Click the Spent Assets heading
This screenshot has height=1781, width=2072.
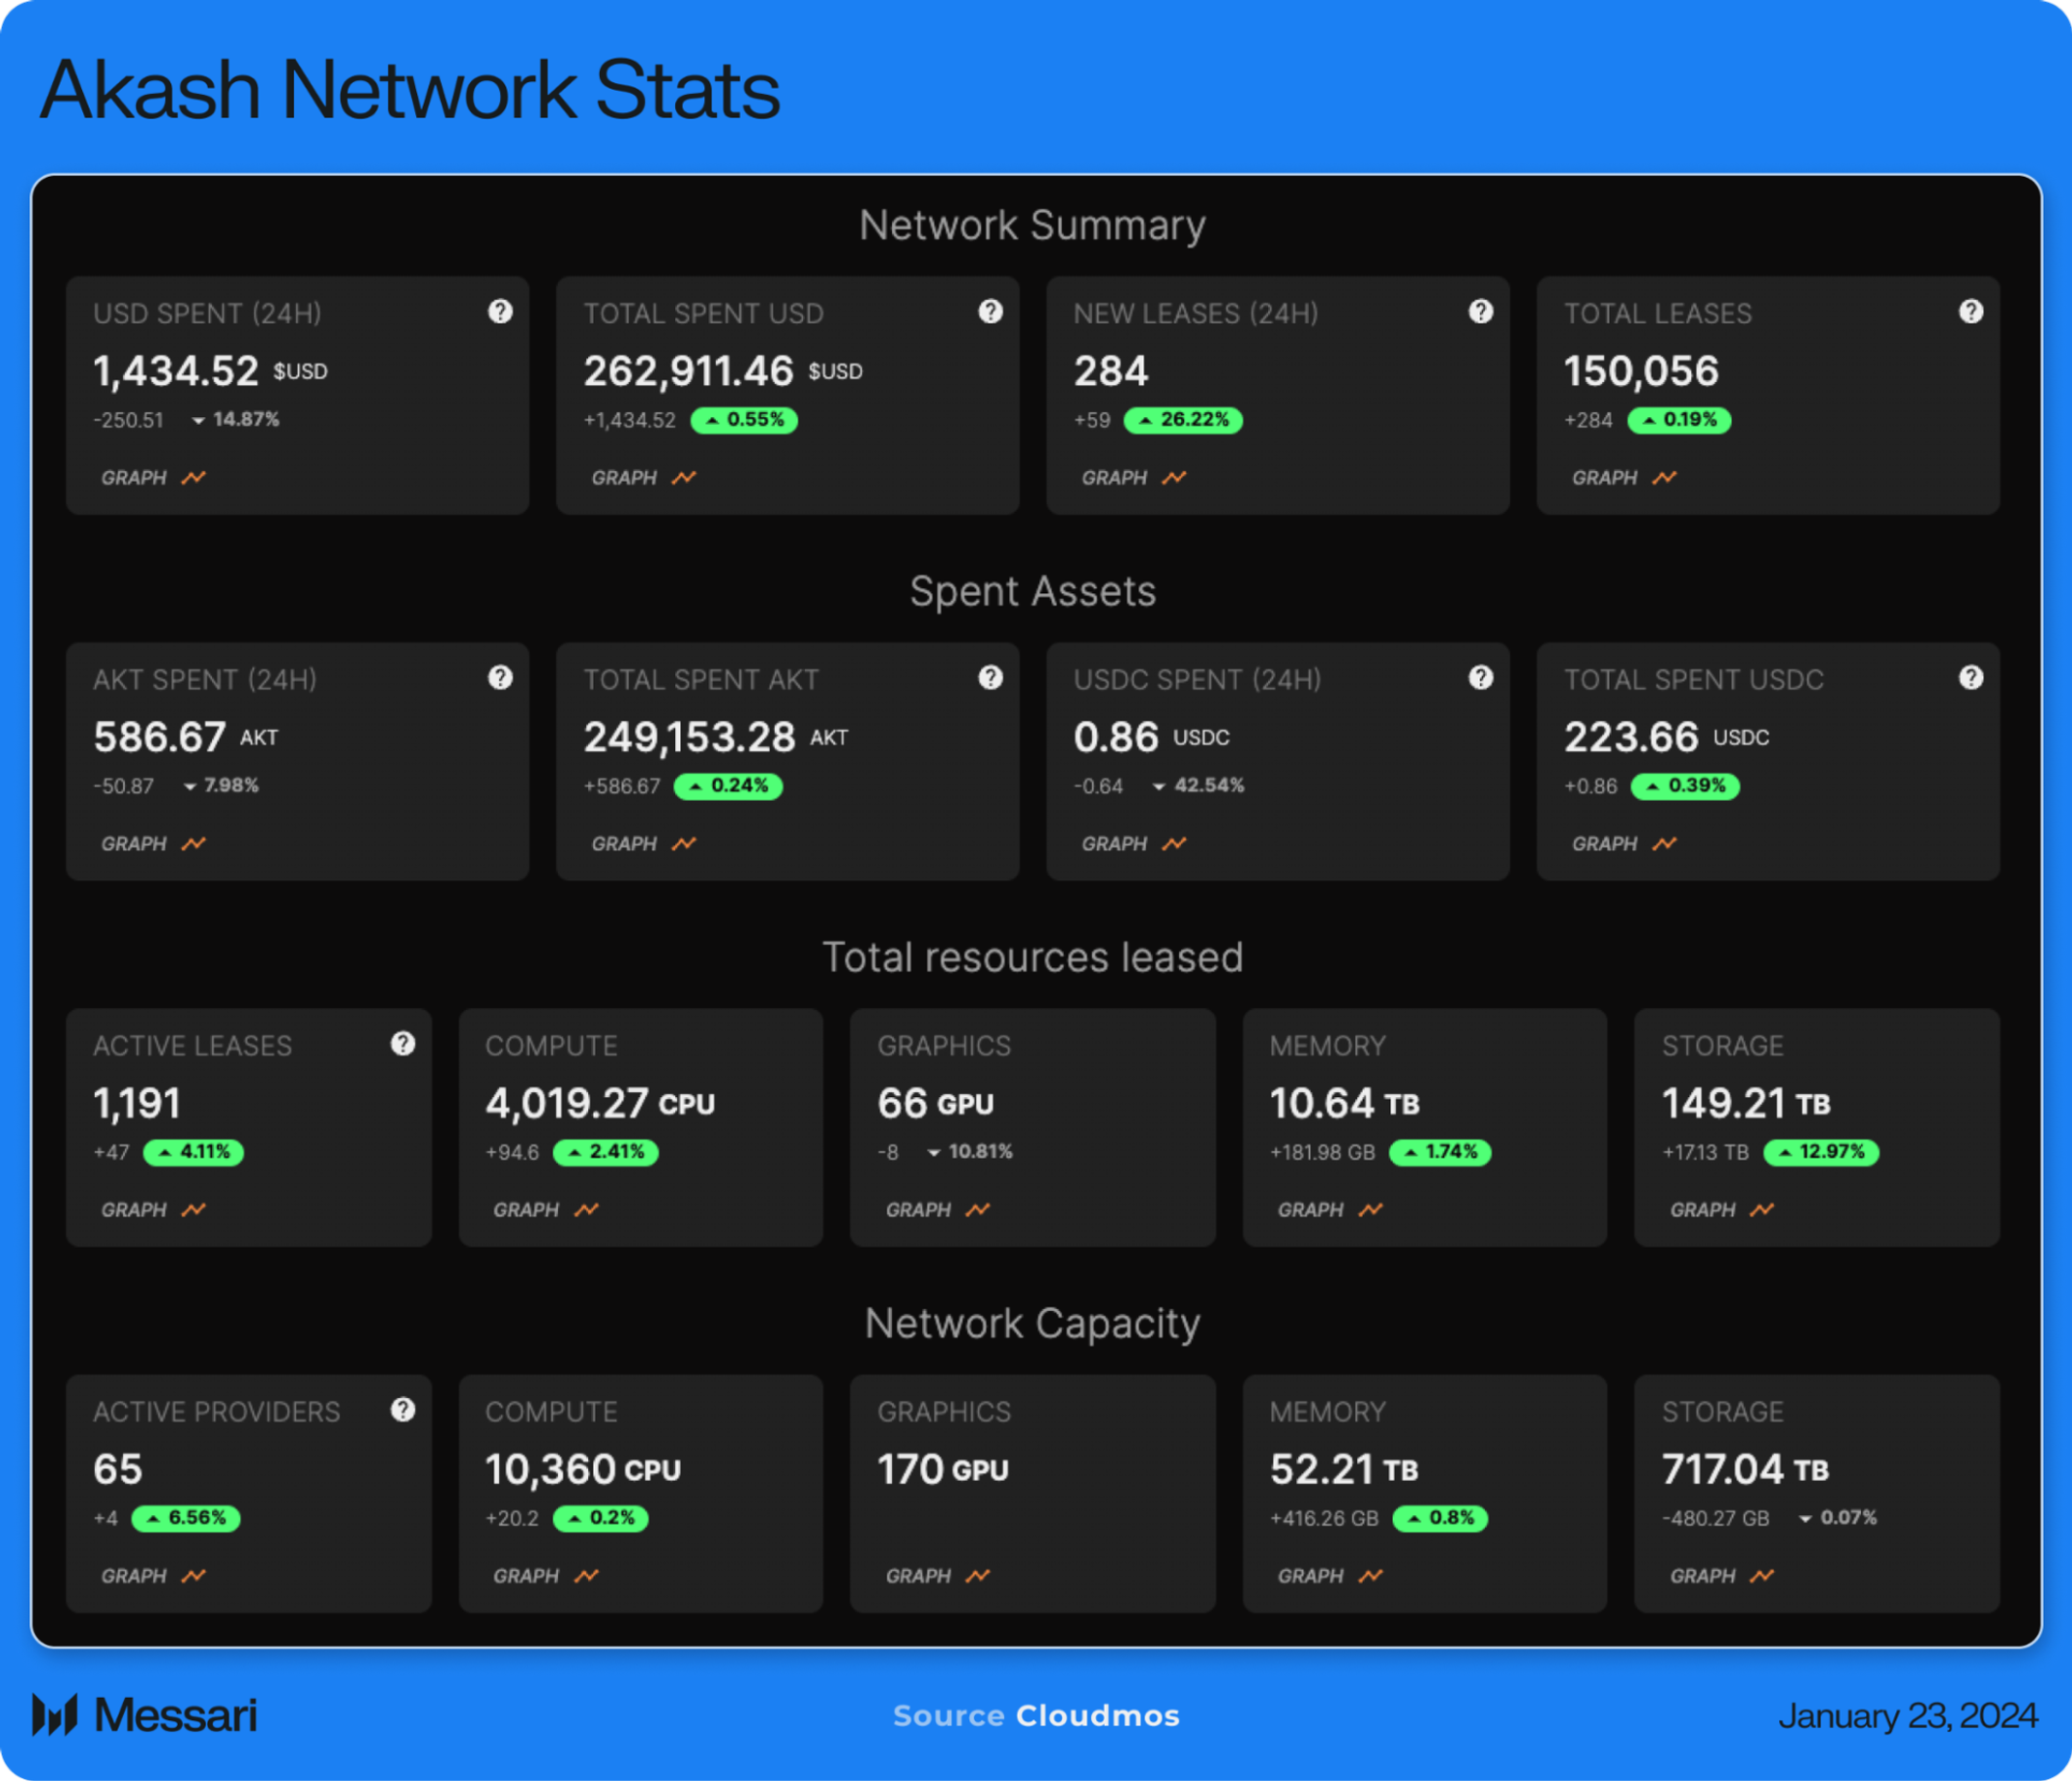coord(1032,592)
